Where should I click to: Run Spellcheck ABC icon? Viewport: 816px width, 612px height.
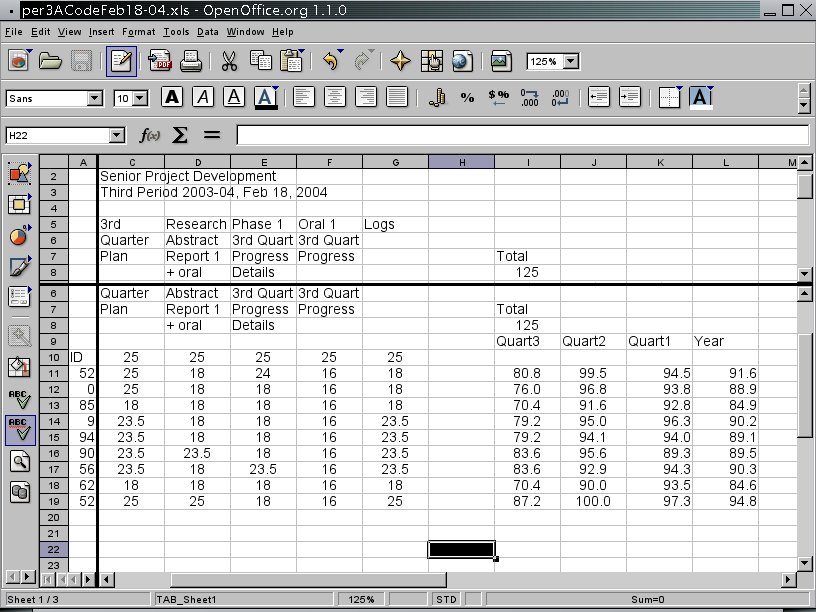pos(20,399)
